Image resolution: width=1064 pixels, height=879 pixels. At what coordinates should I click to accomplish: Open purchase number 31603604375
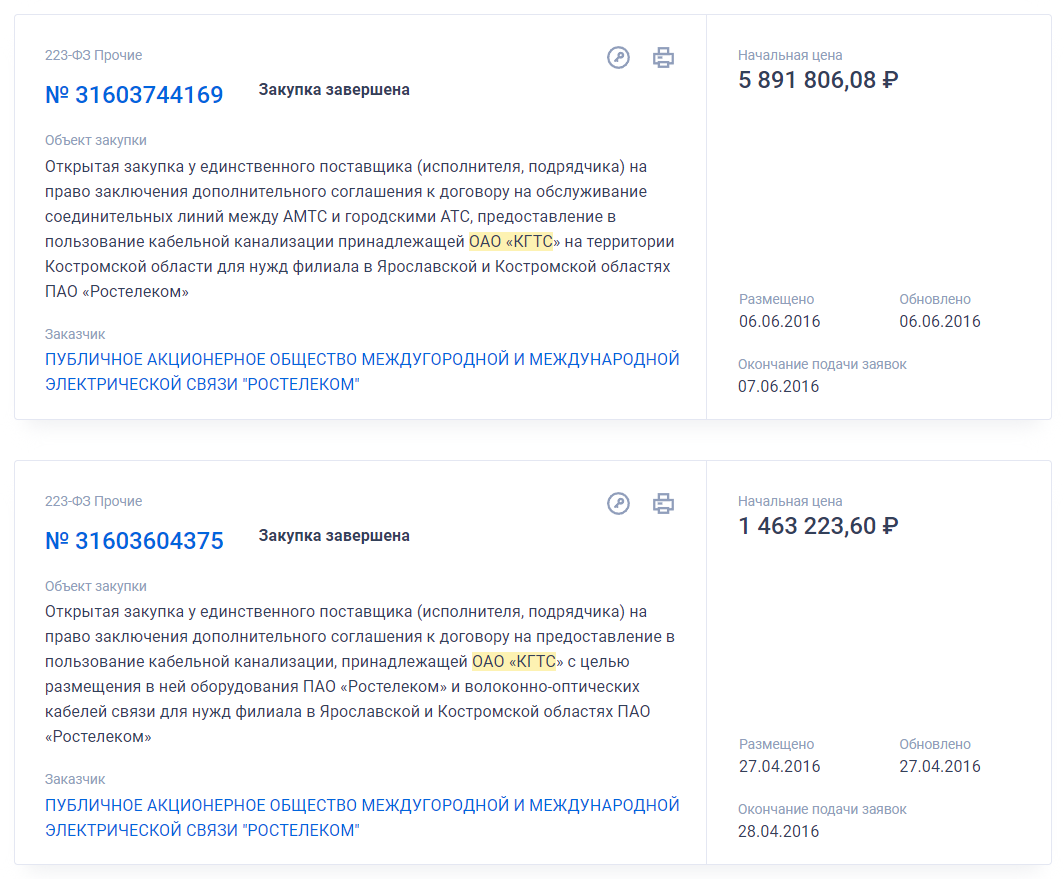click(x=134, y=541)
